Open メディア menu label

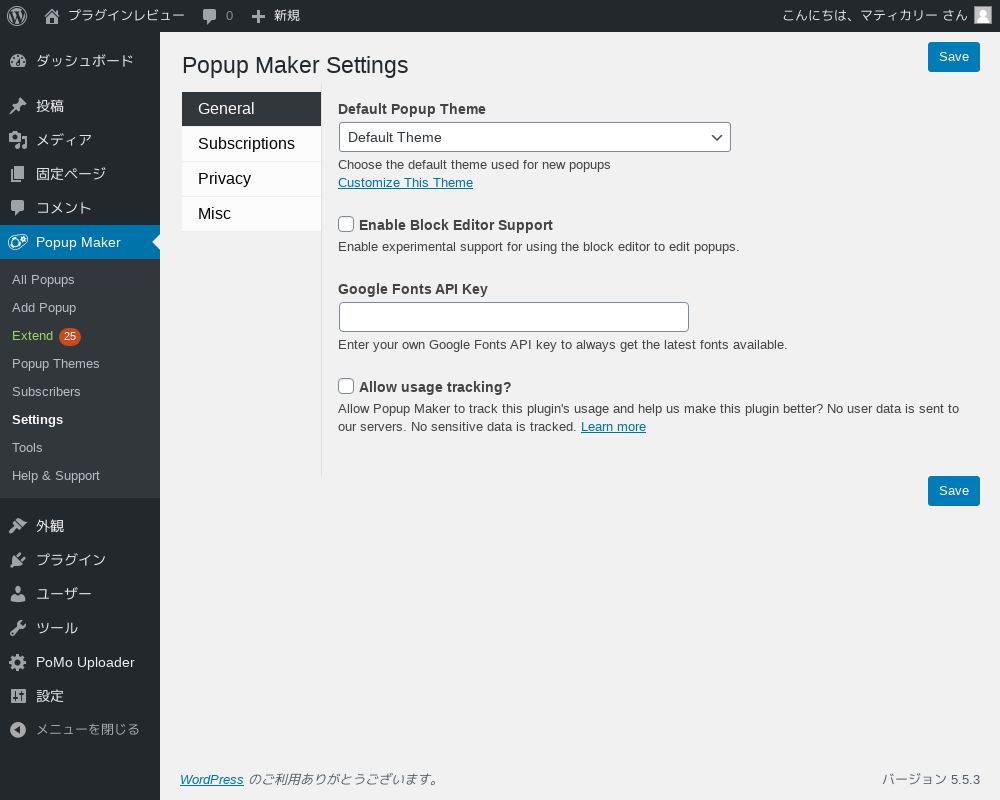point(64,140)
